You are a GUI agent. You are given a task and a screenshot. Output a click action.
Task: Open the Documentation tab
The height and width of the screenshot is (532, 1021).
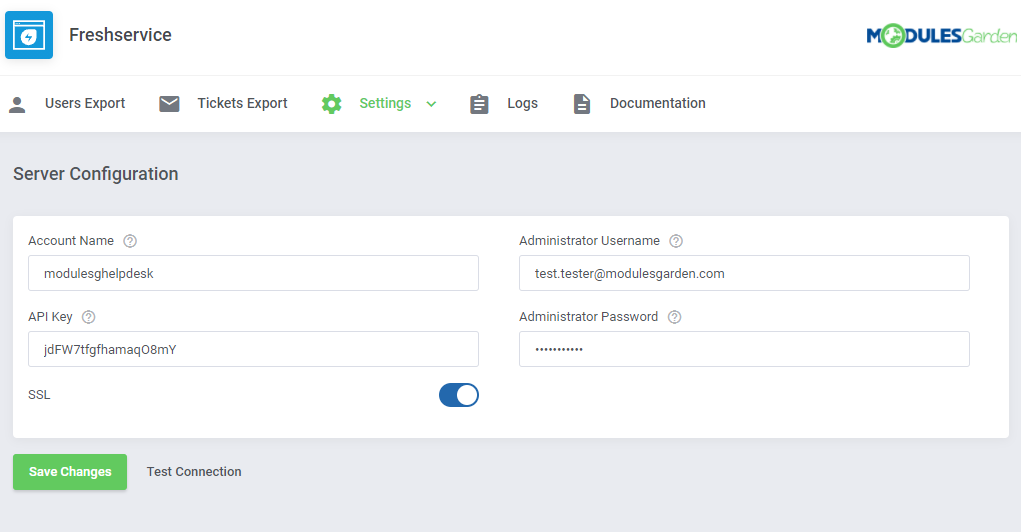(658, 104)
